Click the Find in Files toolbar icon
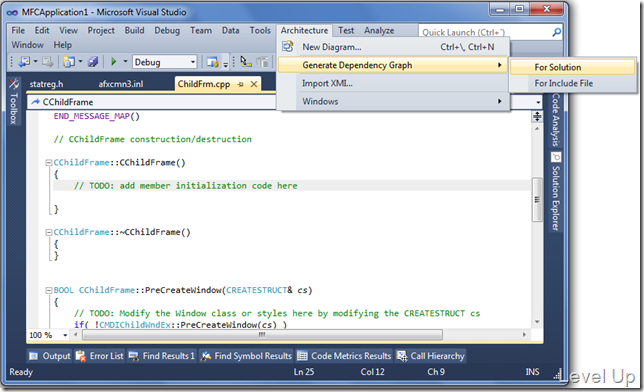 pyautogui.click(x=212, y=62)
